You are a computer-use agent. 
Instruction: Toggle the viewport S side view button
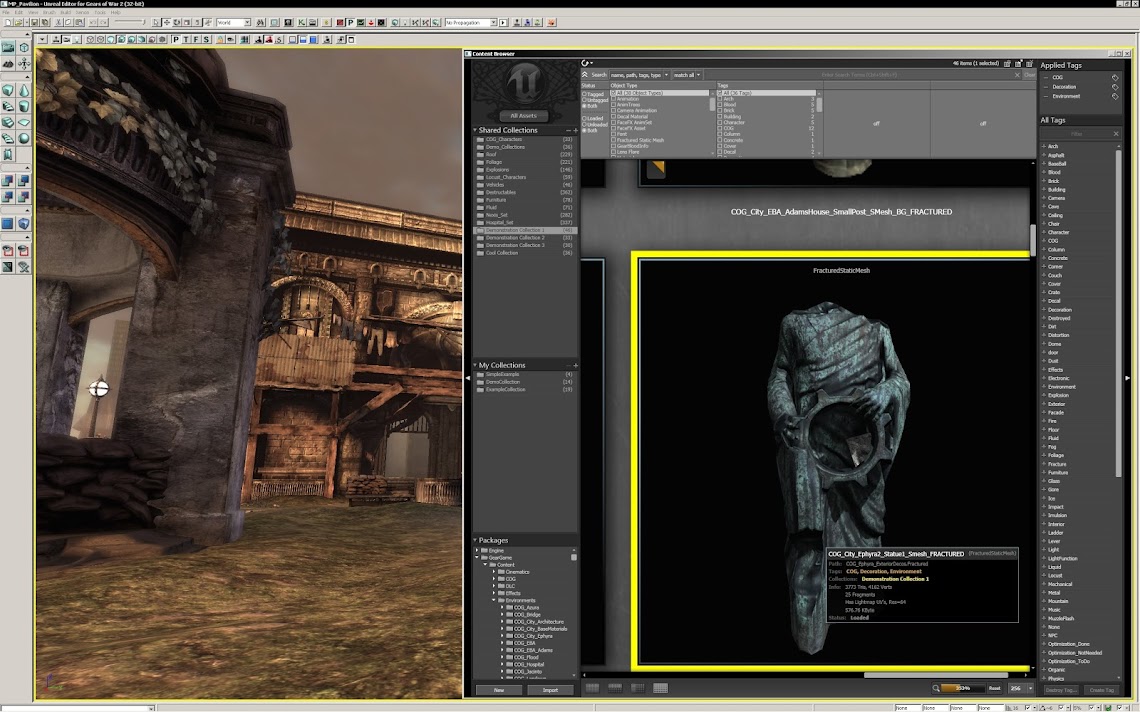[x=206, y=39]
